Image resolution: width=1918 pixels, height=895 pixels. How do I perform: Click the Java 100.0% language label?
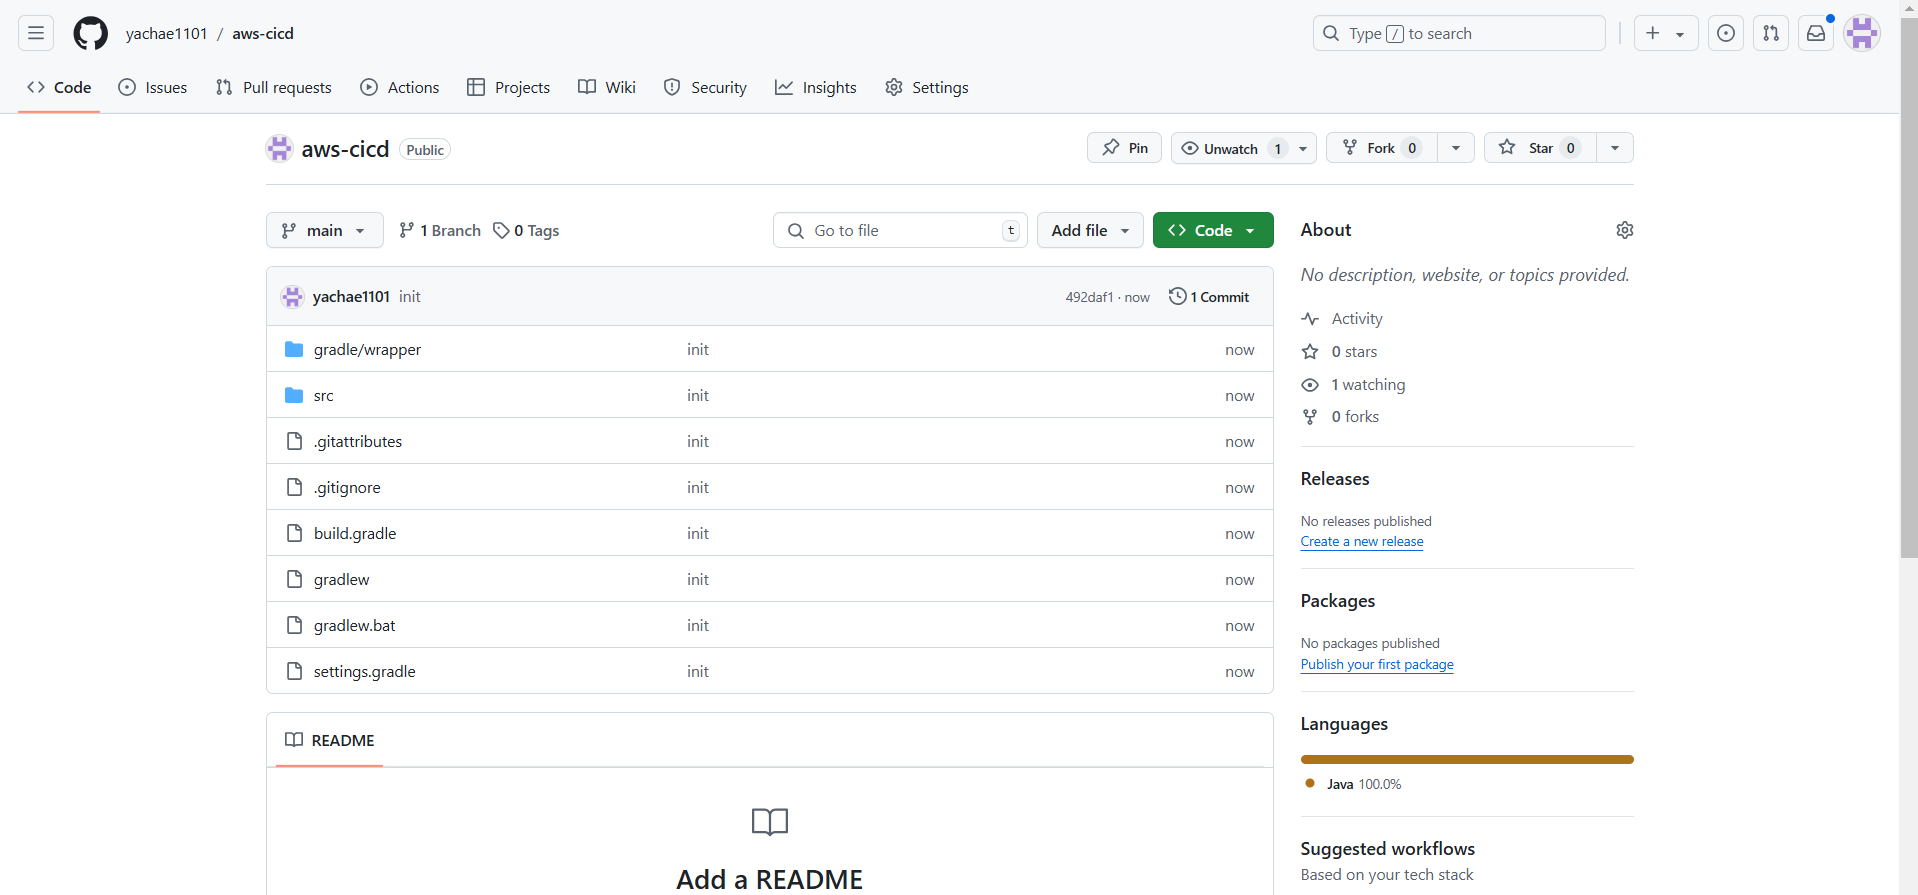1354,784
